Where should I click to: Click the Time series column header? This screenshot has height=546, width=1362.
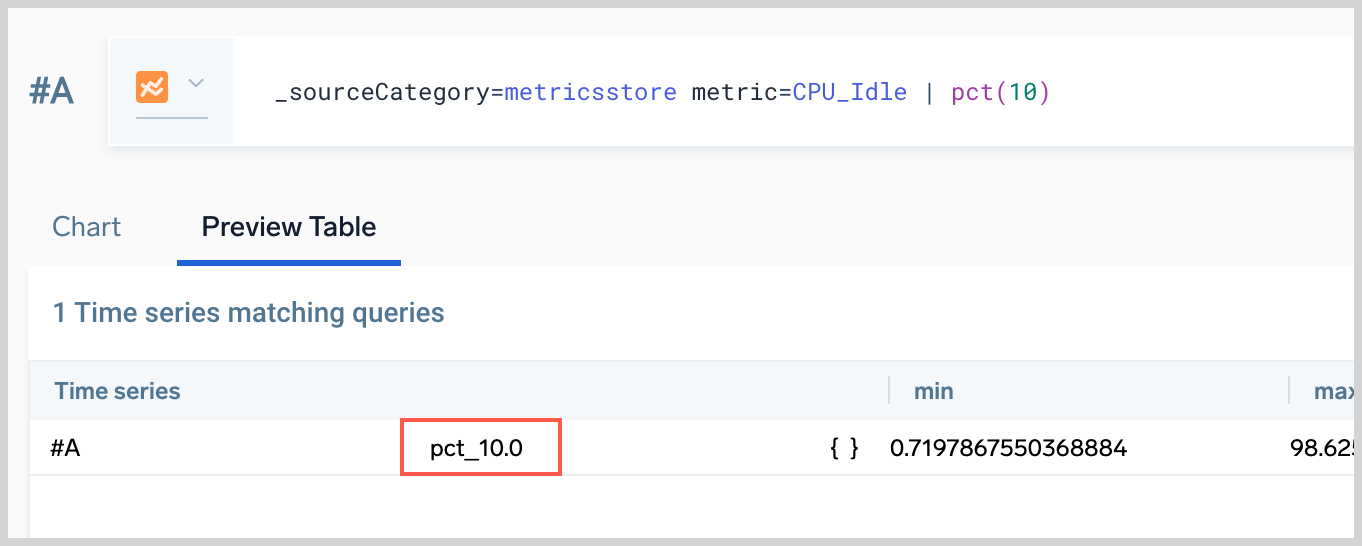[118, 391]
